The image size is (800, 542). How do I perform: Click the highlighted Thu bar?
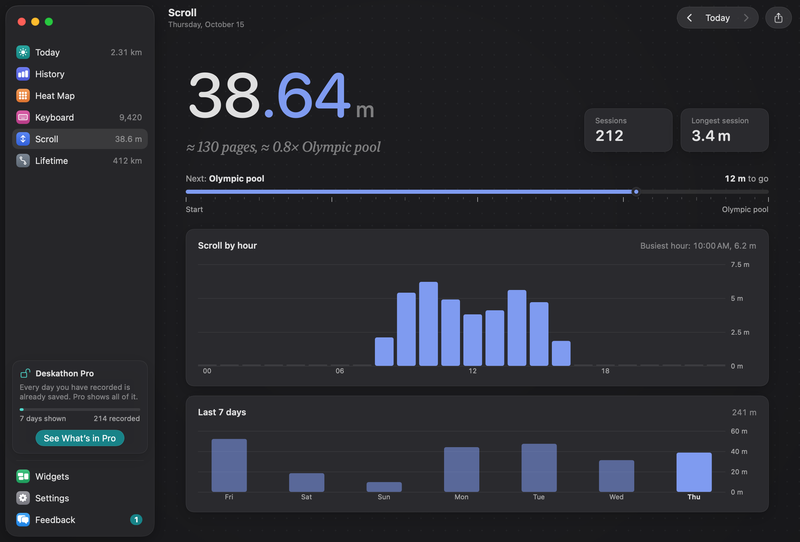point(694,472)
